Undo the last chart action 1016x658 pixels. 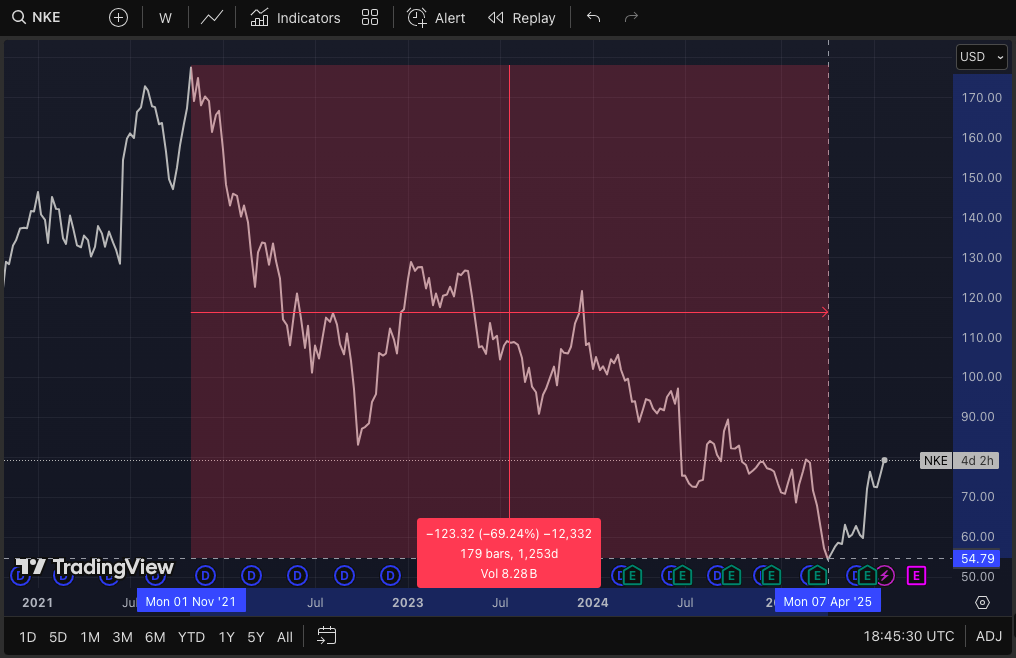(x=594, y=18)
